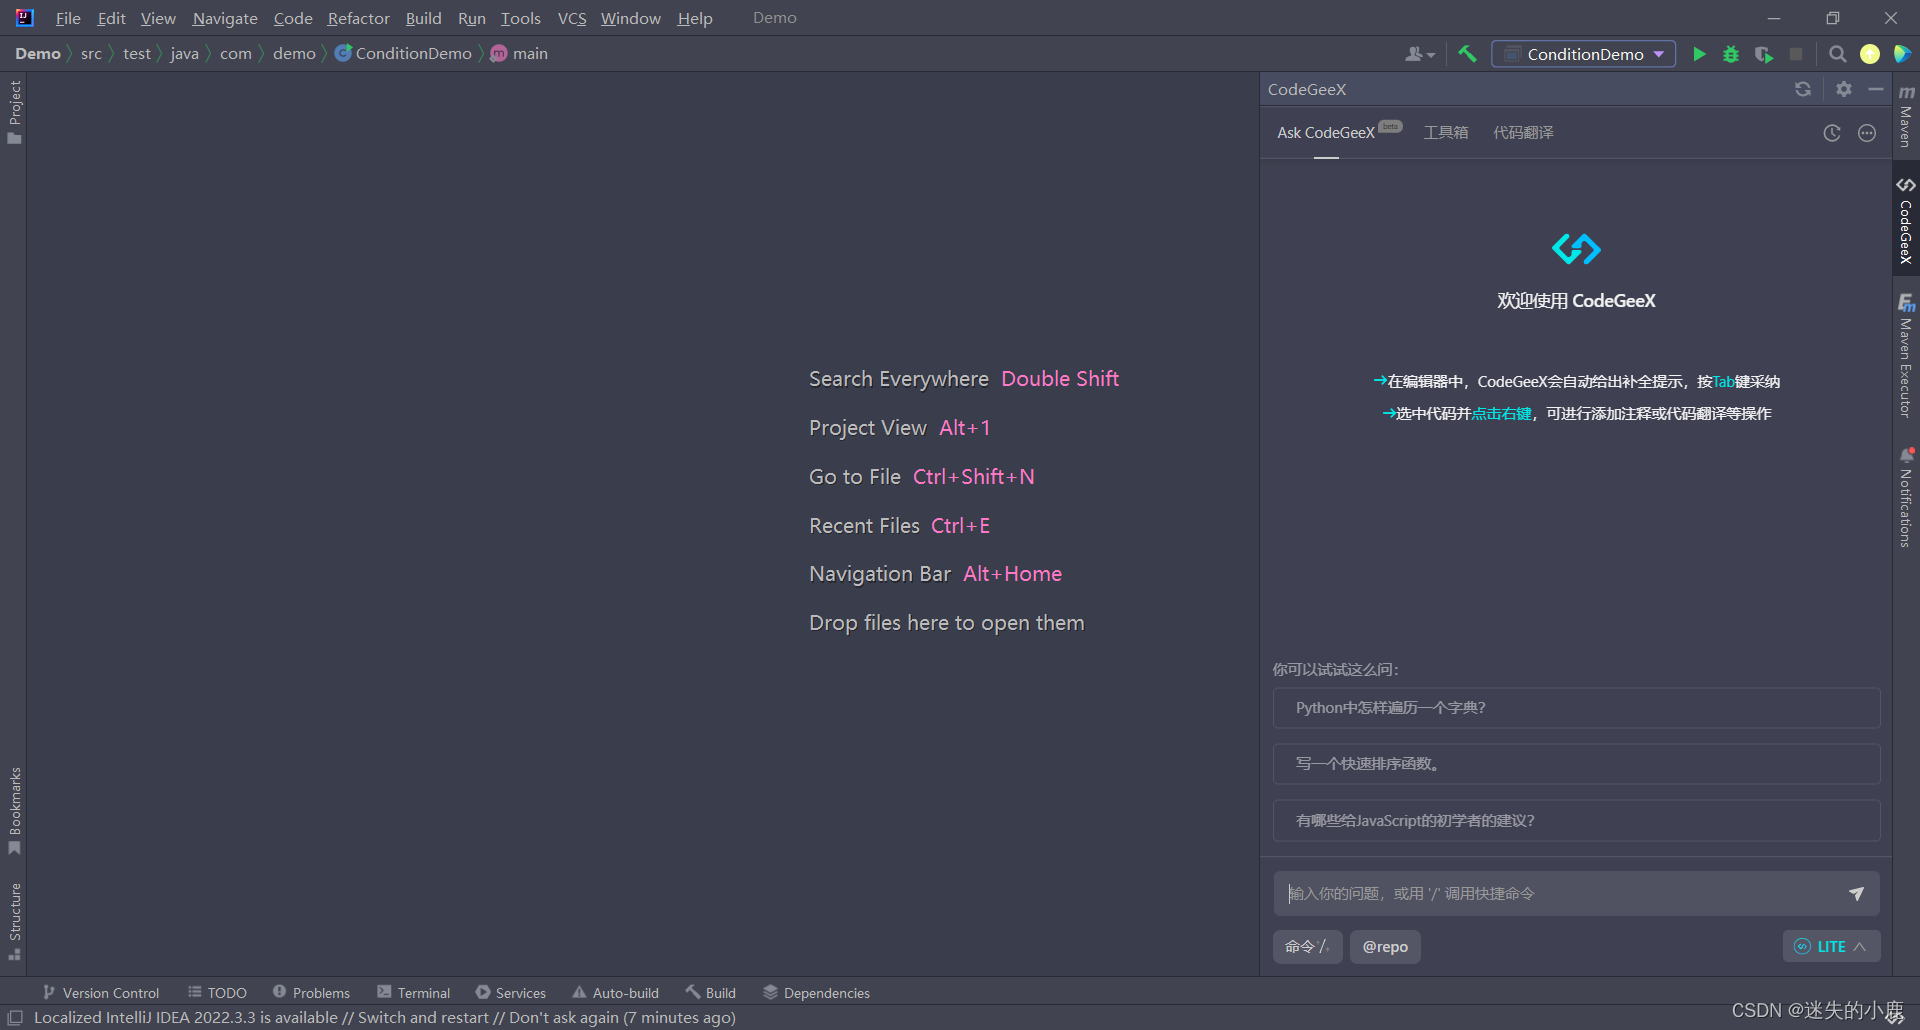The height and width of the screenshot is (1030, 1920).
Task: Click the 命令 / command button
Action: coord(1307,947)
